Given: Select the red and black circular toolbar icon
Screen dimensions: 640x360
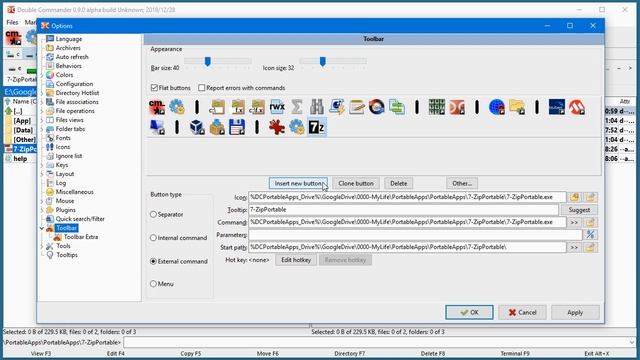Looking at the screenshot, I should point(377,107).
